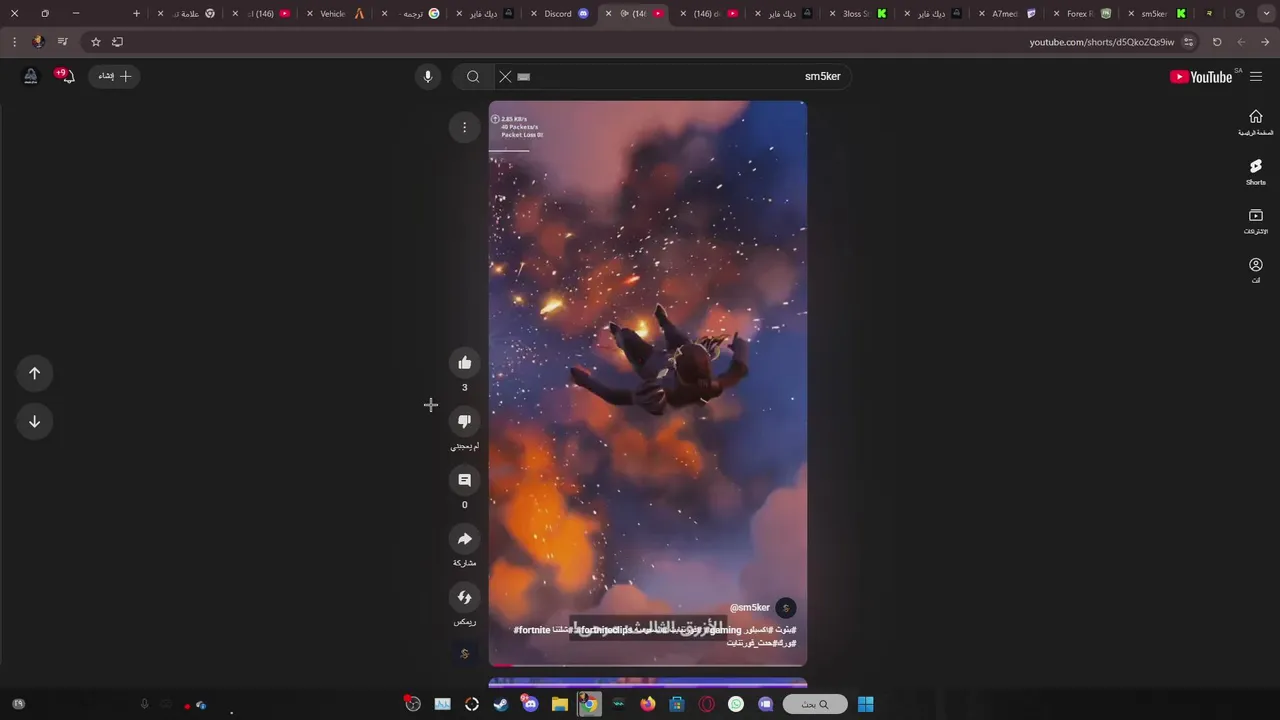Reload the page in browser toolbar
Viewport: 1280px width, 720px height.
pyautogui.click(x=1217, y=42)
